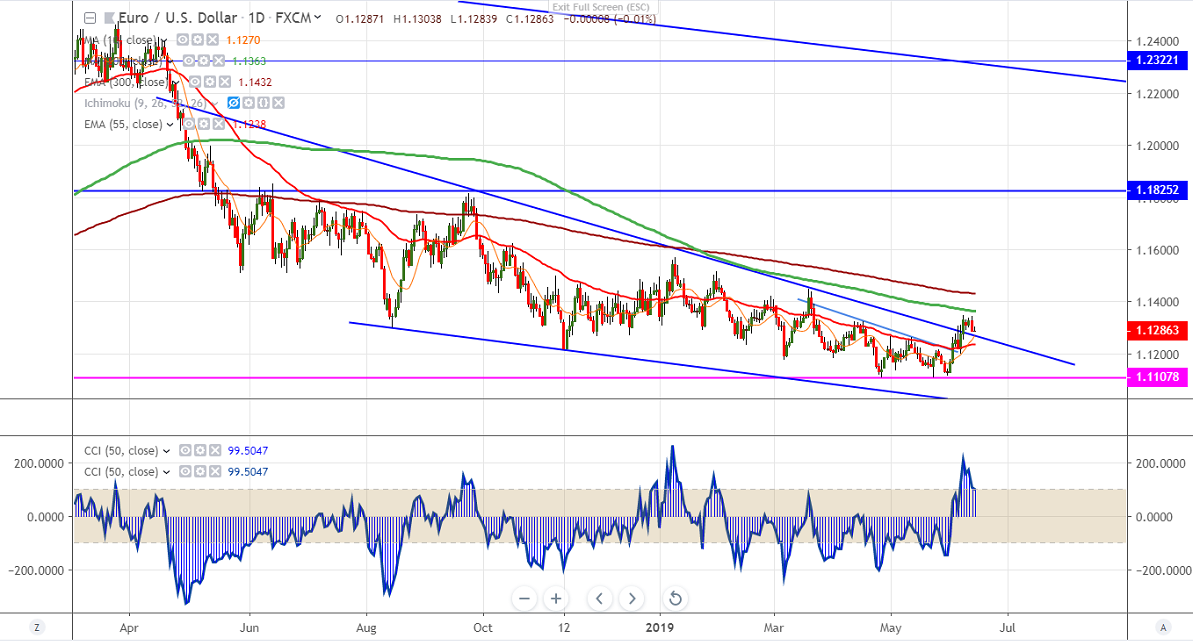Select the 1.23221 horizontal line price label
Screen dimensions: 1193x644
point(1157,60)
